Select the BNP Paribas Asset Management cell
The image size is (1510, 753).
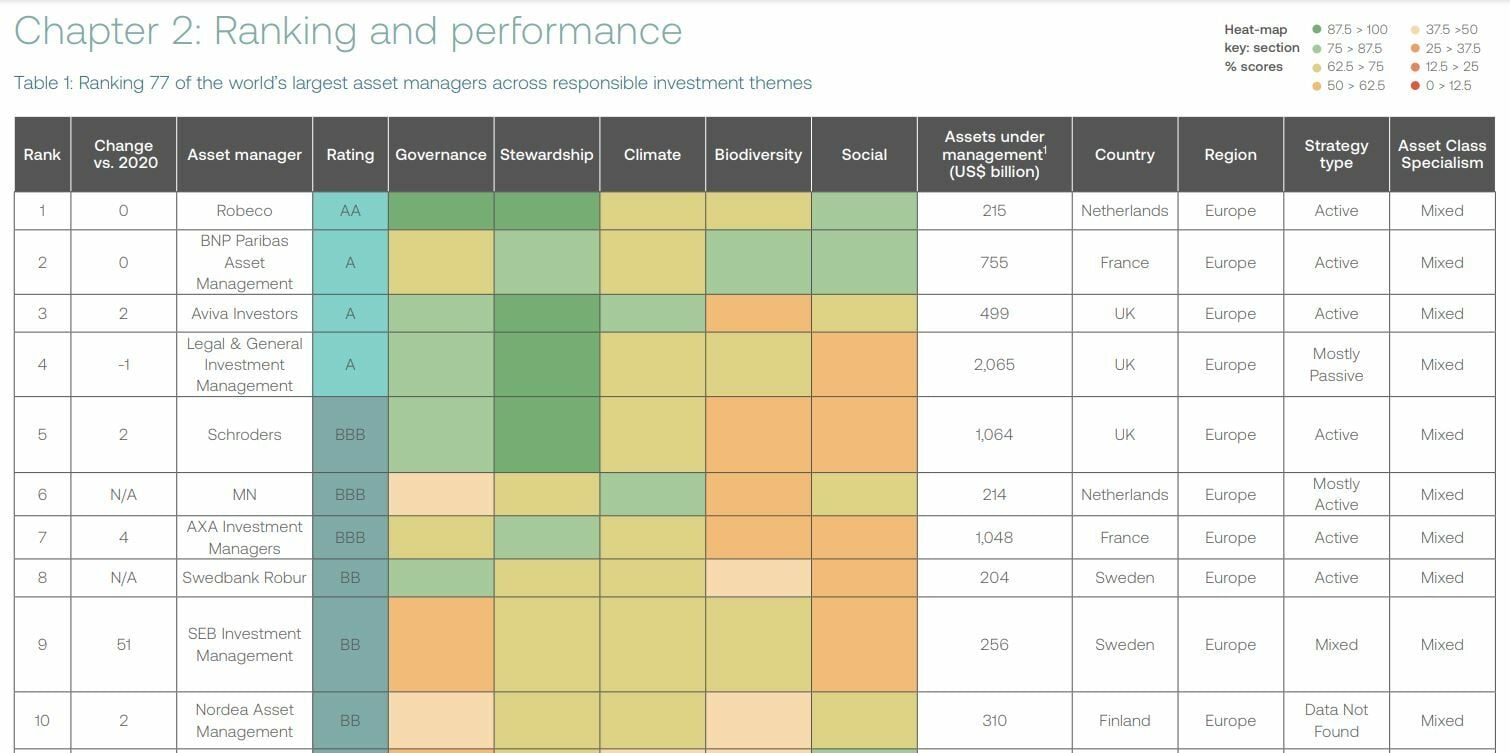[x=244, y=263]
